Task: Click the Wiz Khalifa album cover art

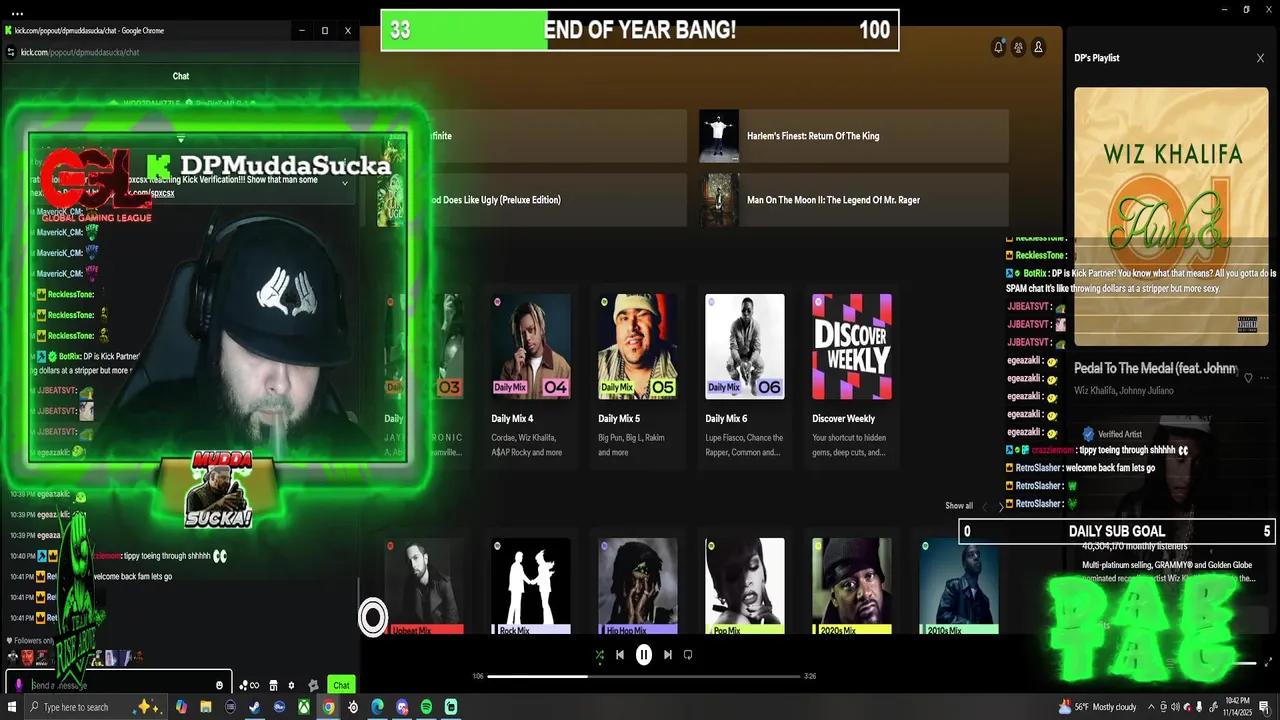Action: click(x=1171, y=217)
